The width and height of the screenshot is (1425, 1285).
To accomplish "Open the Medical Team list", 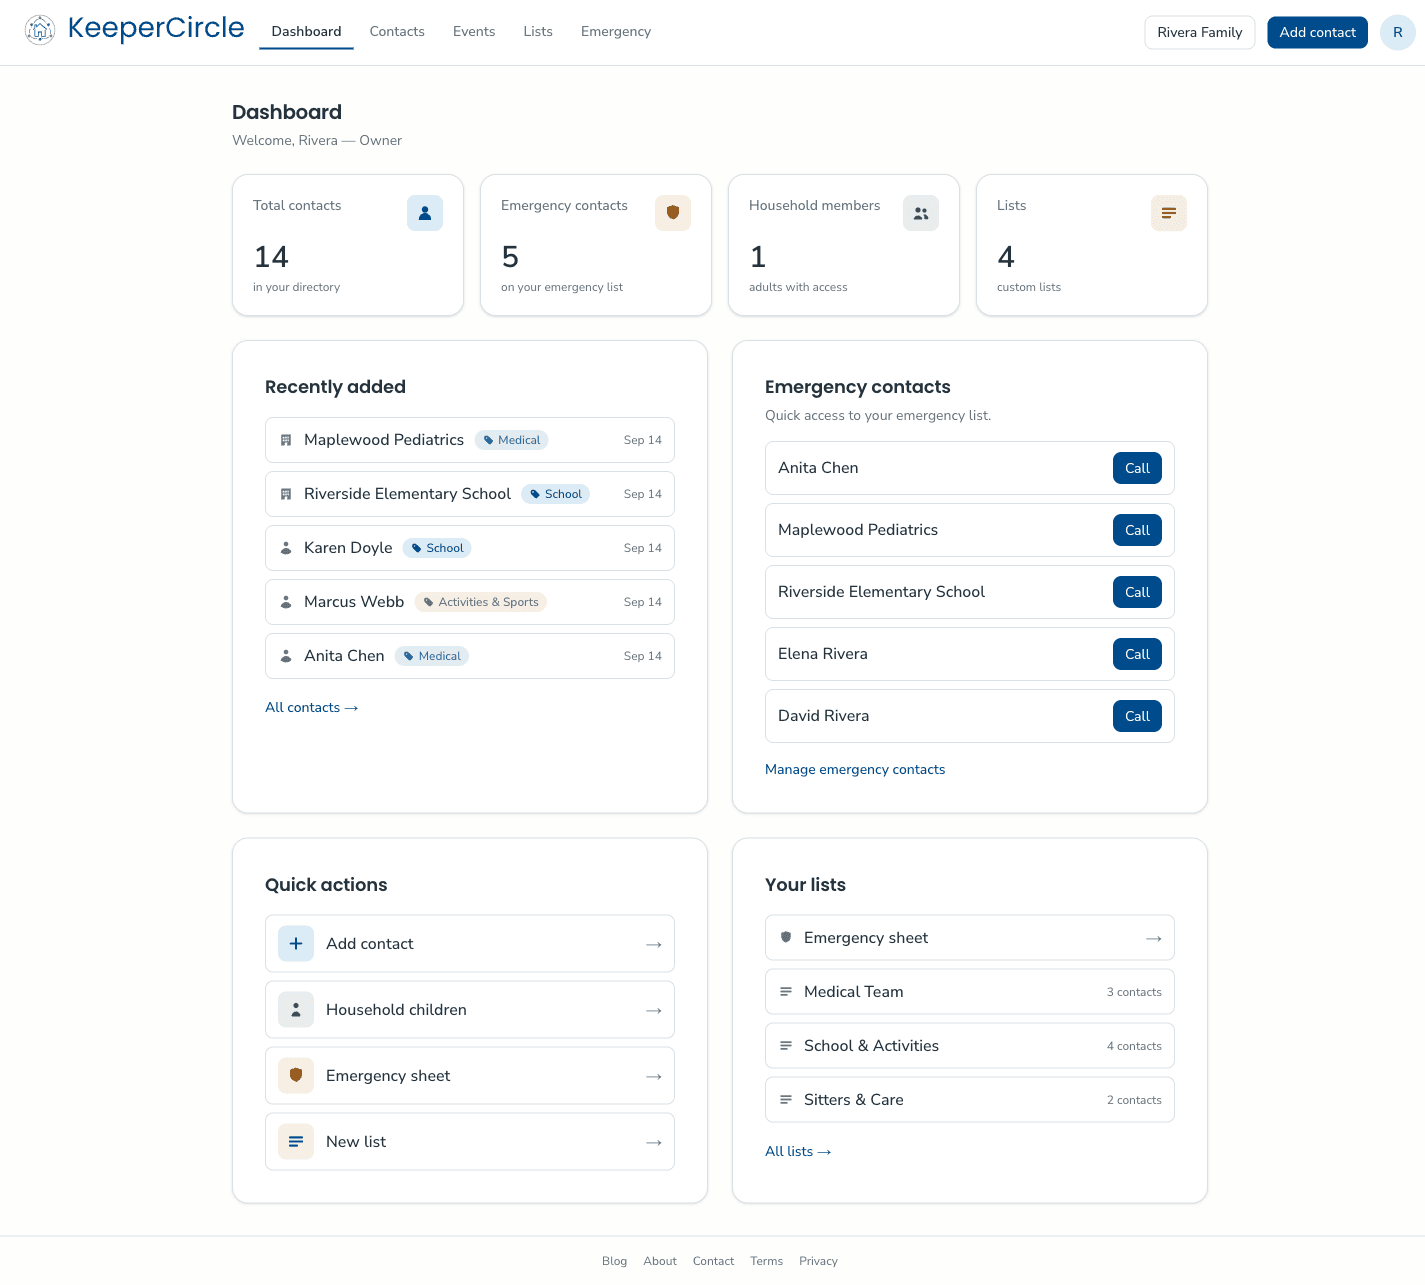I will [x=970, y=992].
